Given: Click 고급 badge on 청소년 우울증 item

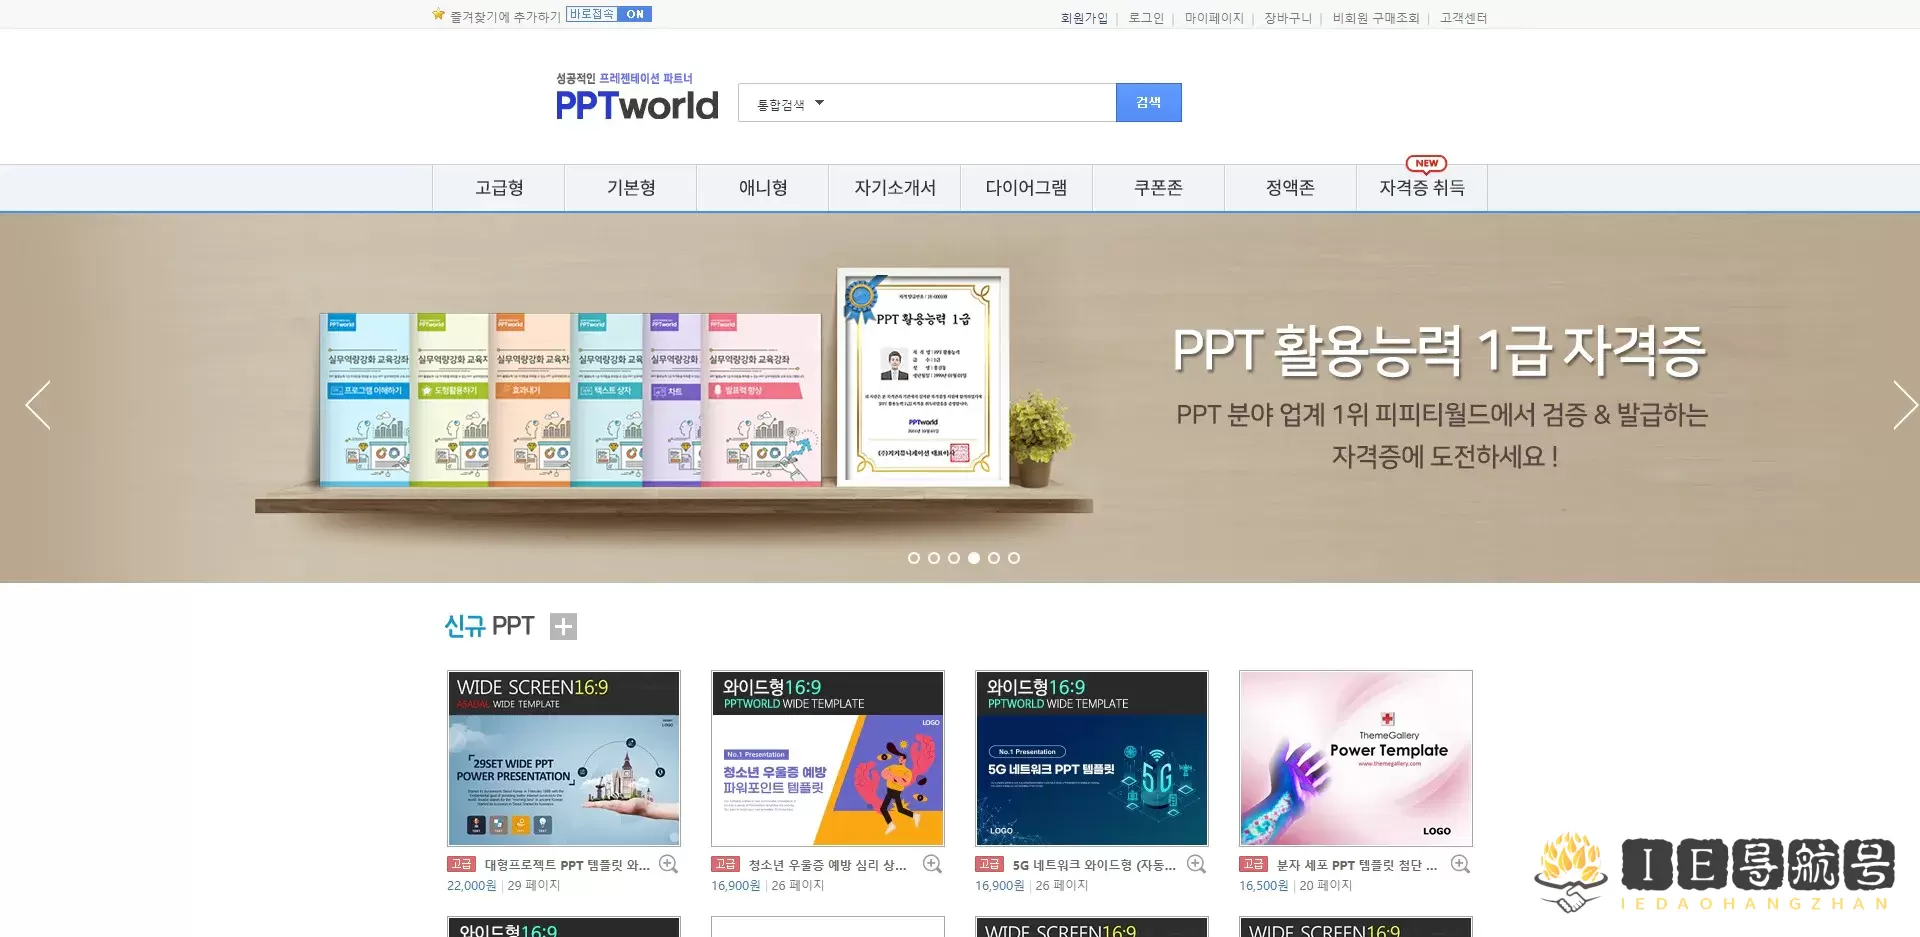Looking at the screenshot, I should tap(725, 864).
